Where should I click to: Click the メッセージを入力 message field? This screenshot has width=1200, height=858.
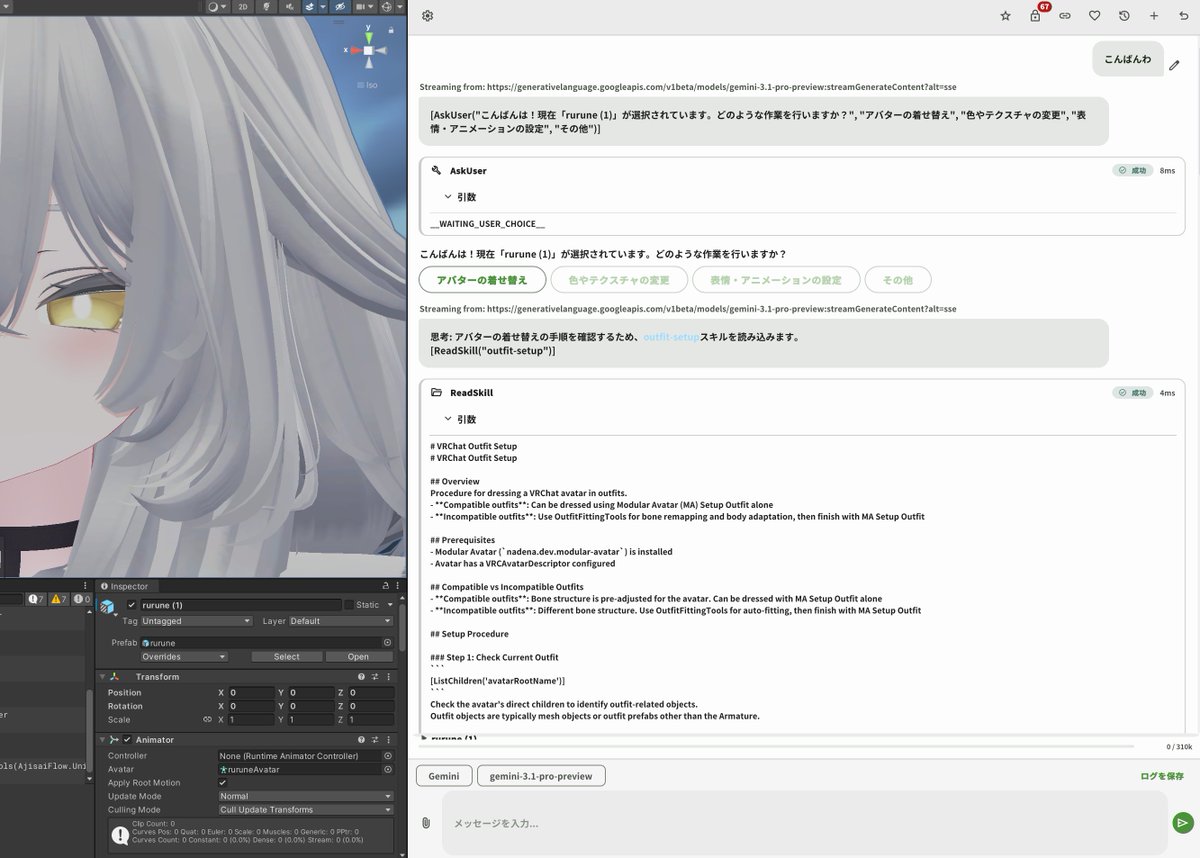[x=805, y=823]
